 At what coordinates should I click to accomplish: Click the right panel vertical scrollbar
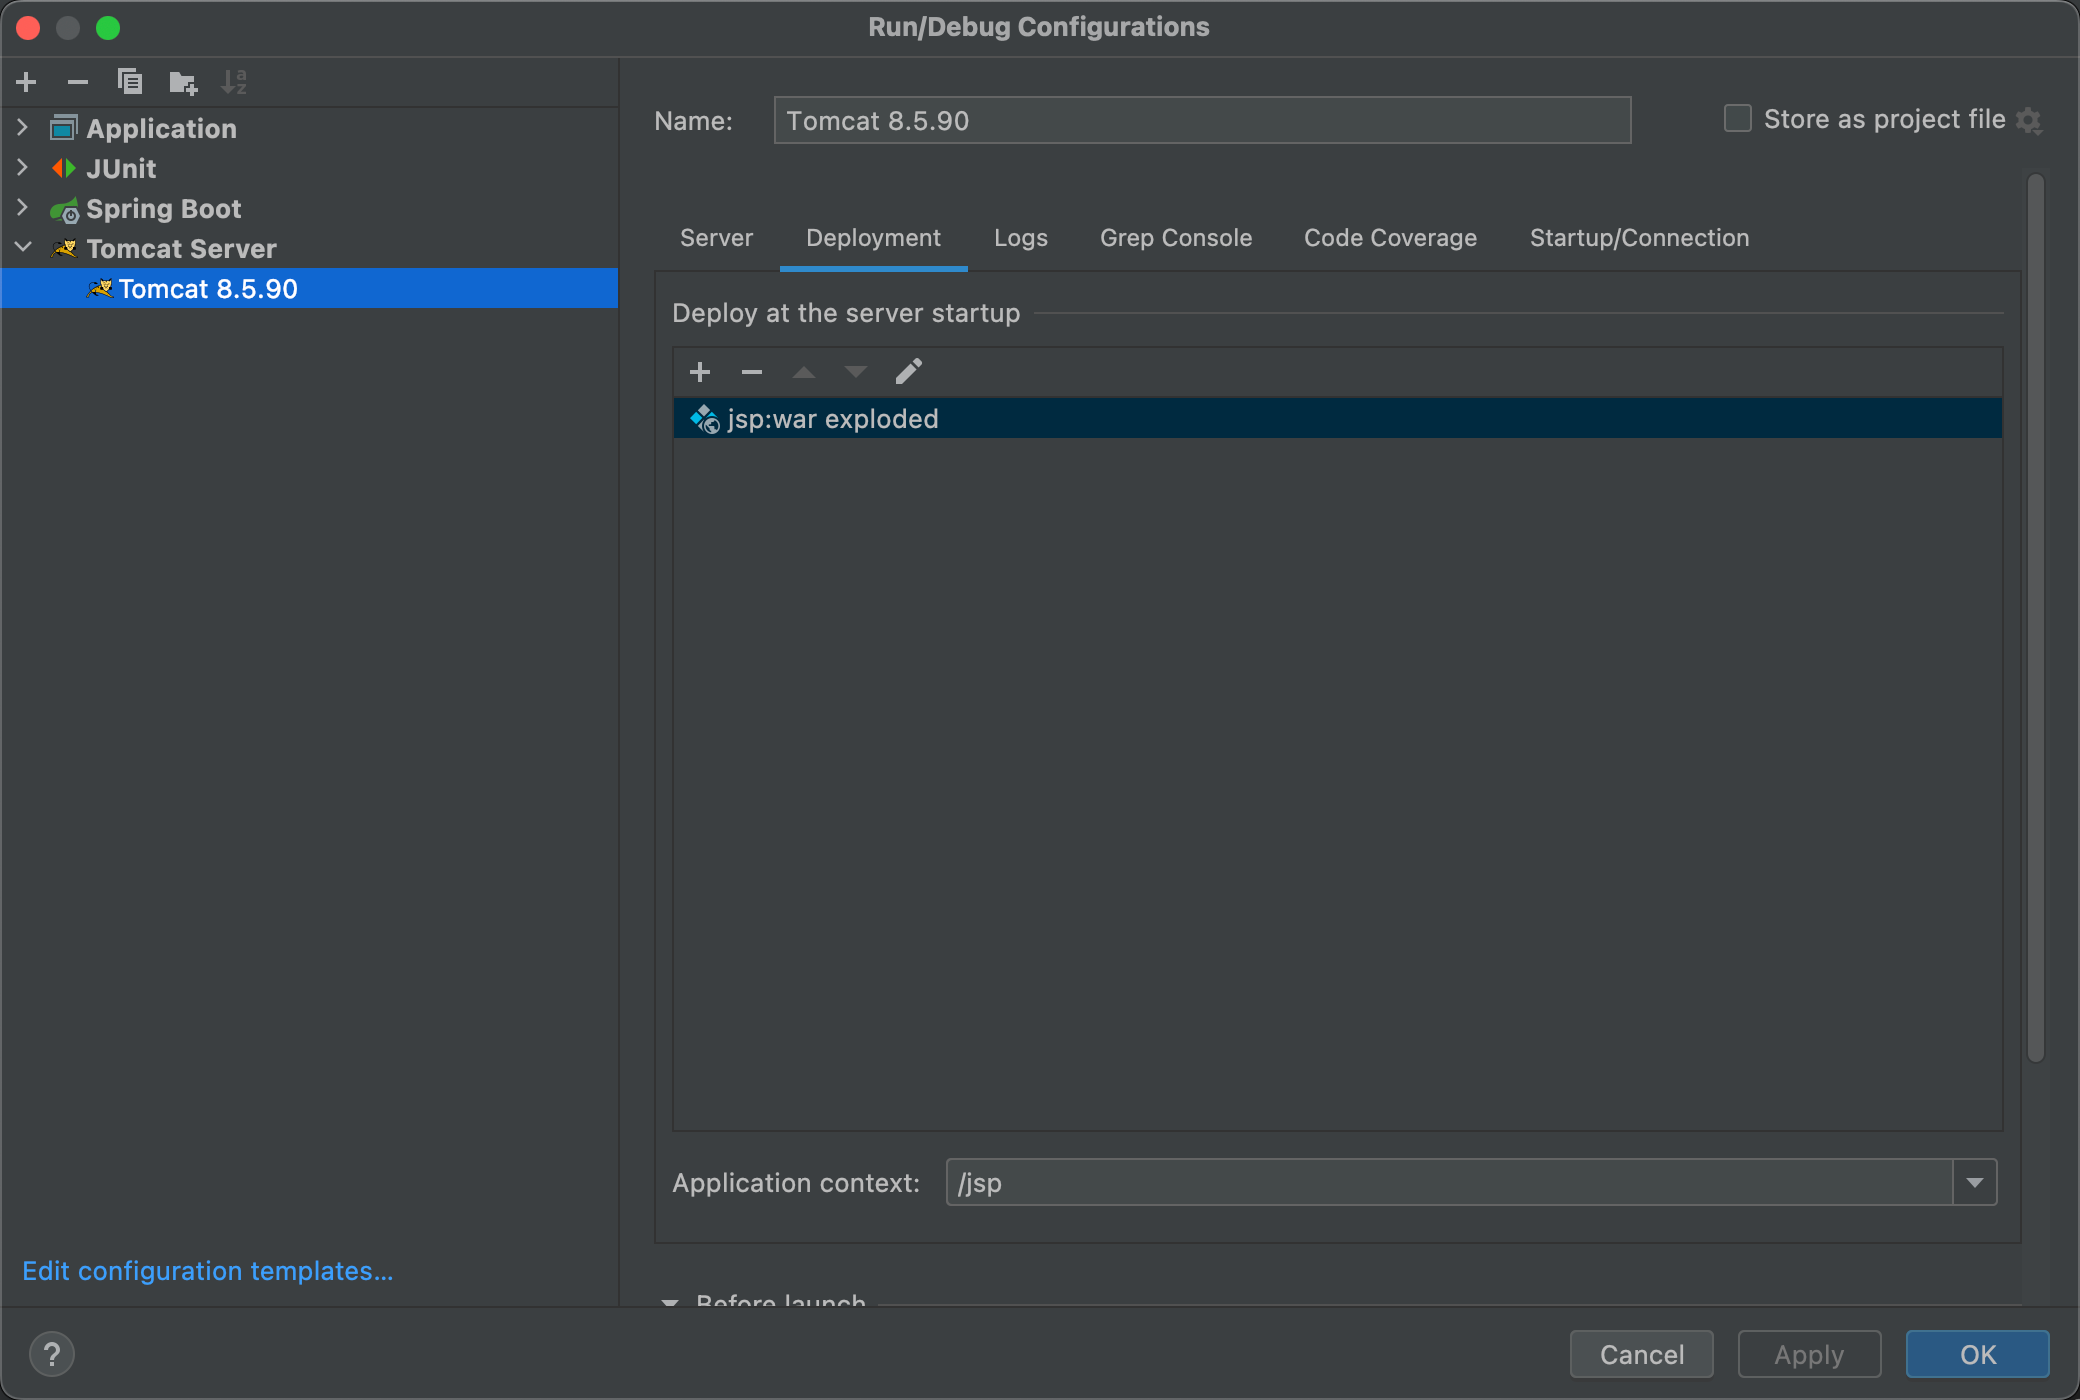click(x=2036, y=618)
